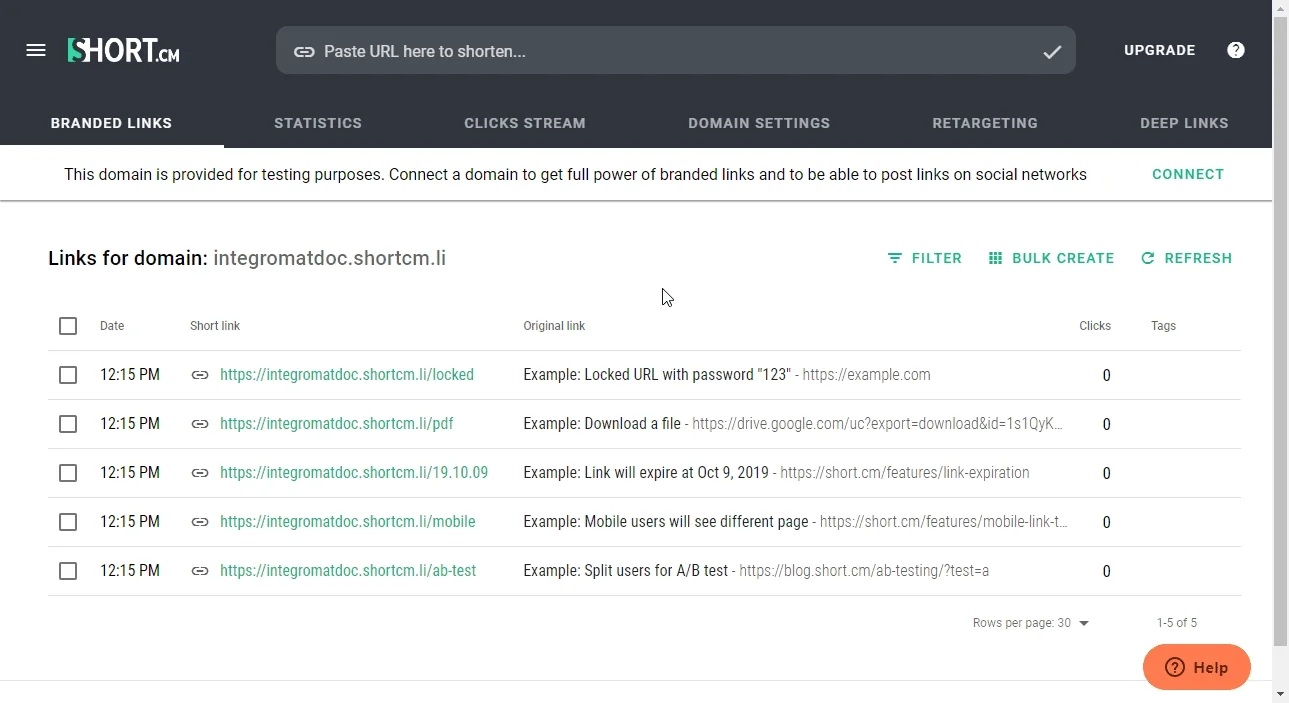Image resolution: width=1289 pixels, height=703 pixels.
Task: Click the Date column header
Action: coord(112,326)
